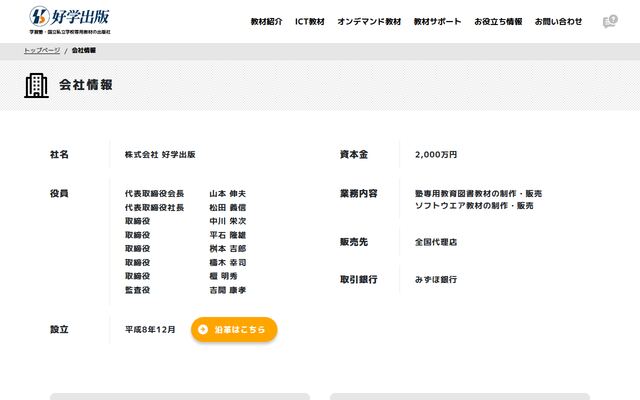The image size is (640, 400).
Task: Select the auditor name 吉岡 康孝
Action: point(228,290)
